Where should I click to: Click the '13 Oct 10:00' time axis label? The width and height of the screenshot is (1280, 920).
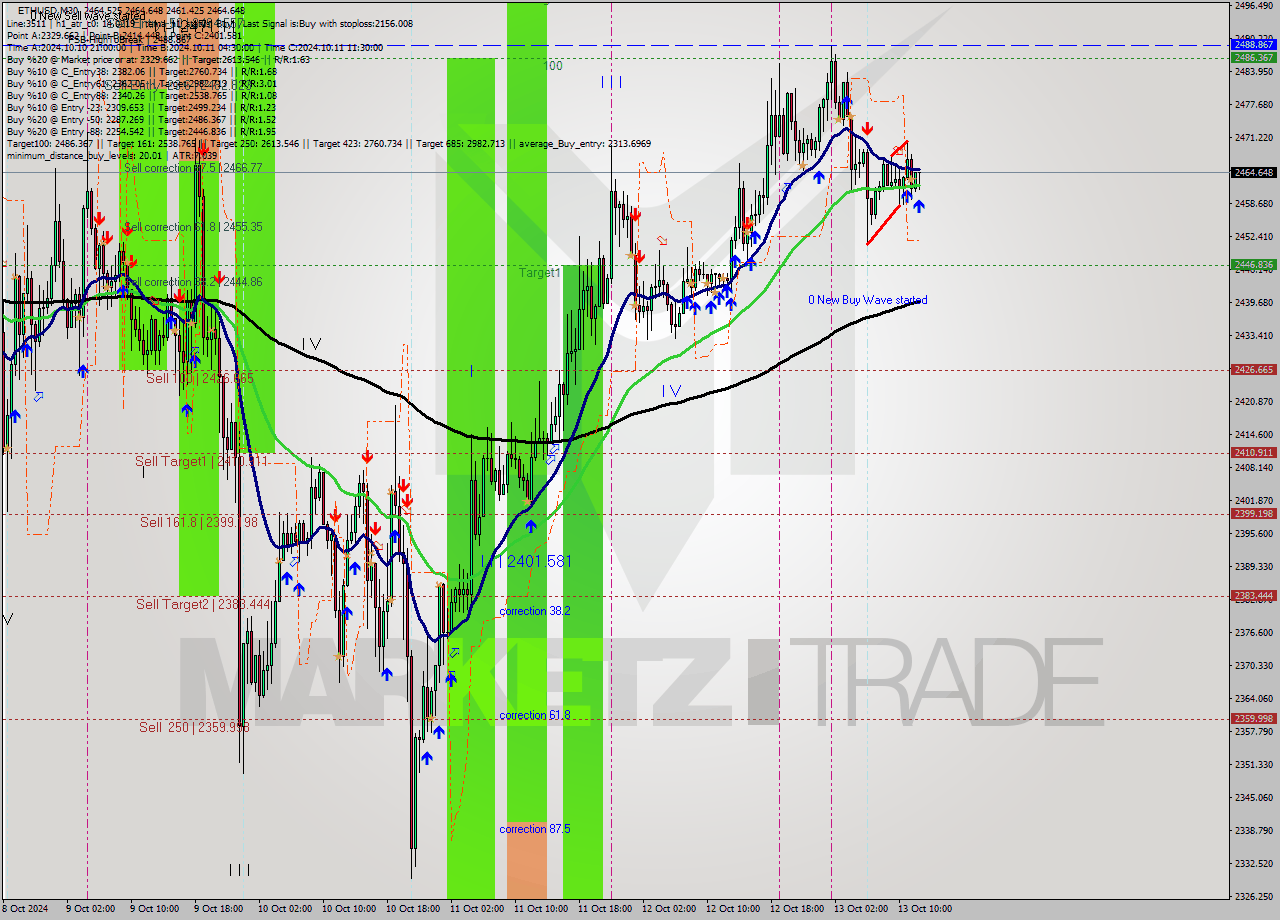tap(925, 909)
